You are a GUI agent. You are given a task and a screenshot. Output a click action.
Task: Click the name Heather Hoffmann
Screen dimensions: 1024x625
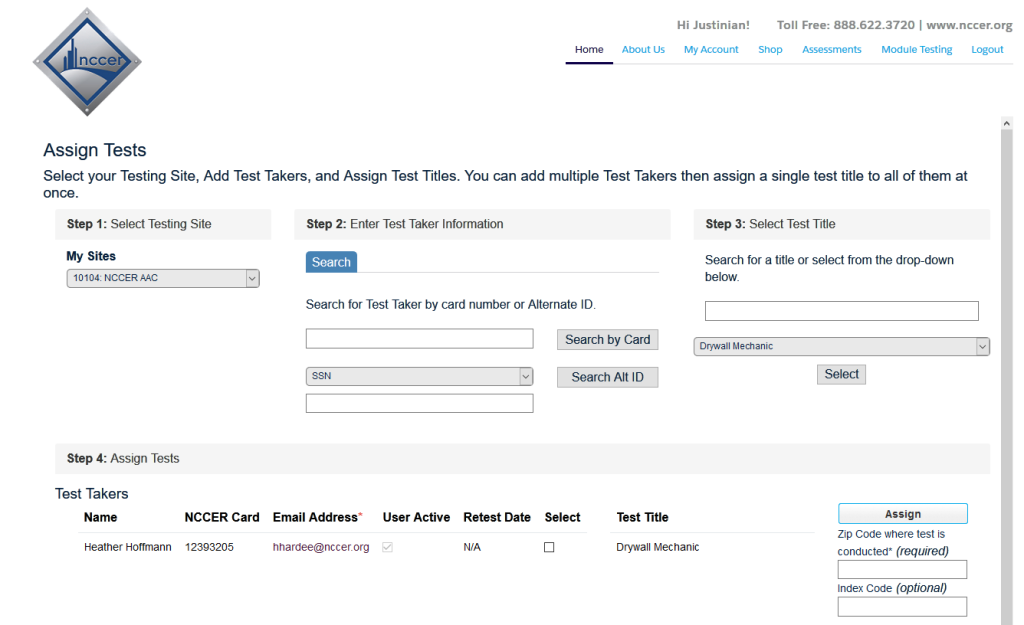[127, 547]
